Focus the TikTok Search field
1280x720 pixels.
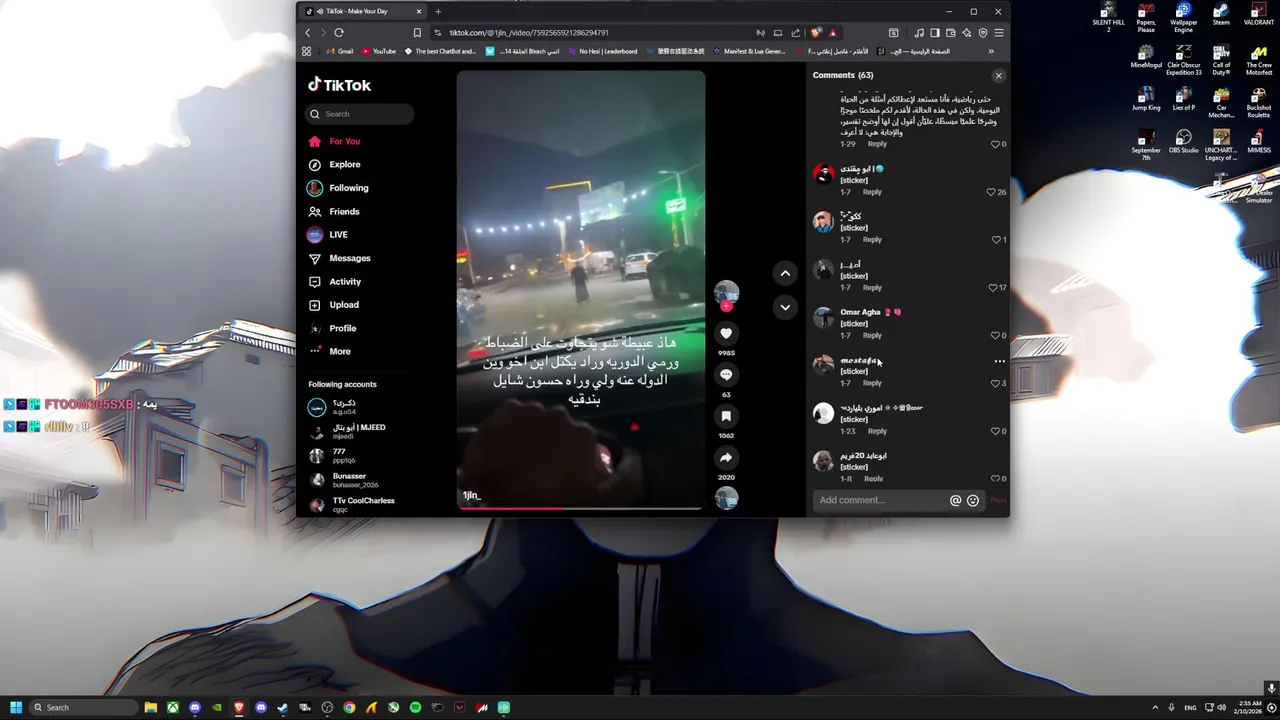pos(360,114)
